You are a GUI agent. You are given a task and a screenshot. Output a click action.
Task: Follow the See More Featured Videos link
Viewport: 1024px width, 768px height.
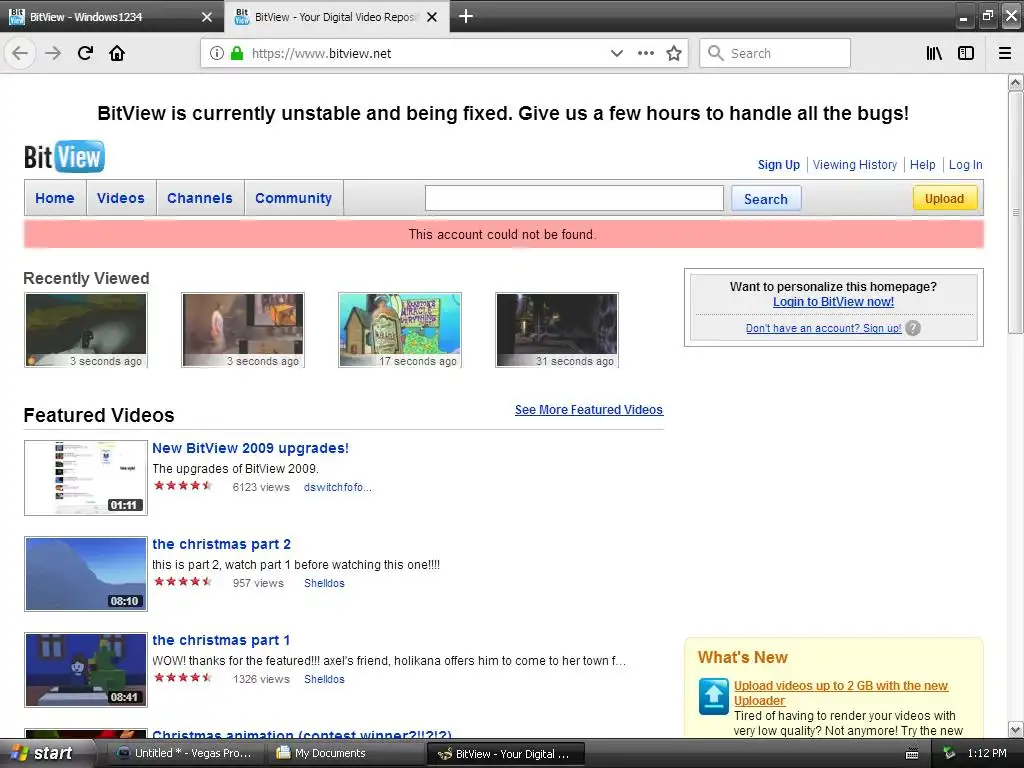coord(588,409)
